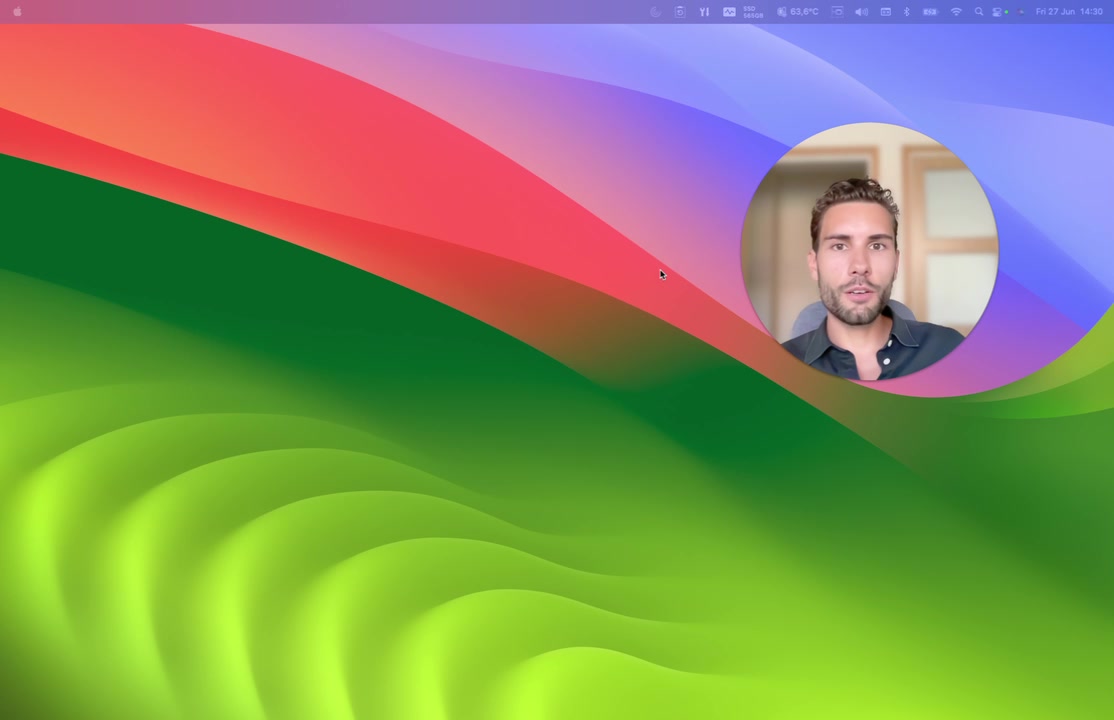This screenshot has height=720, width=1114.
Task: Open the 63,6°C temperature readout
Action: (798, 11)
